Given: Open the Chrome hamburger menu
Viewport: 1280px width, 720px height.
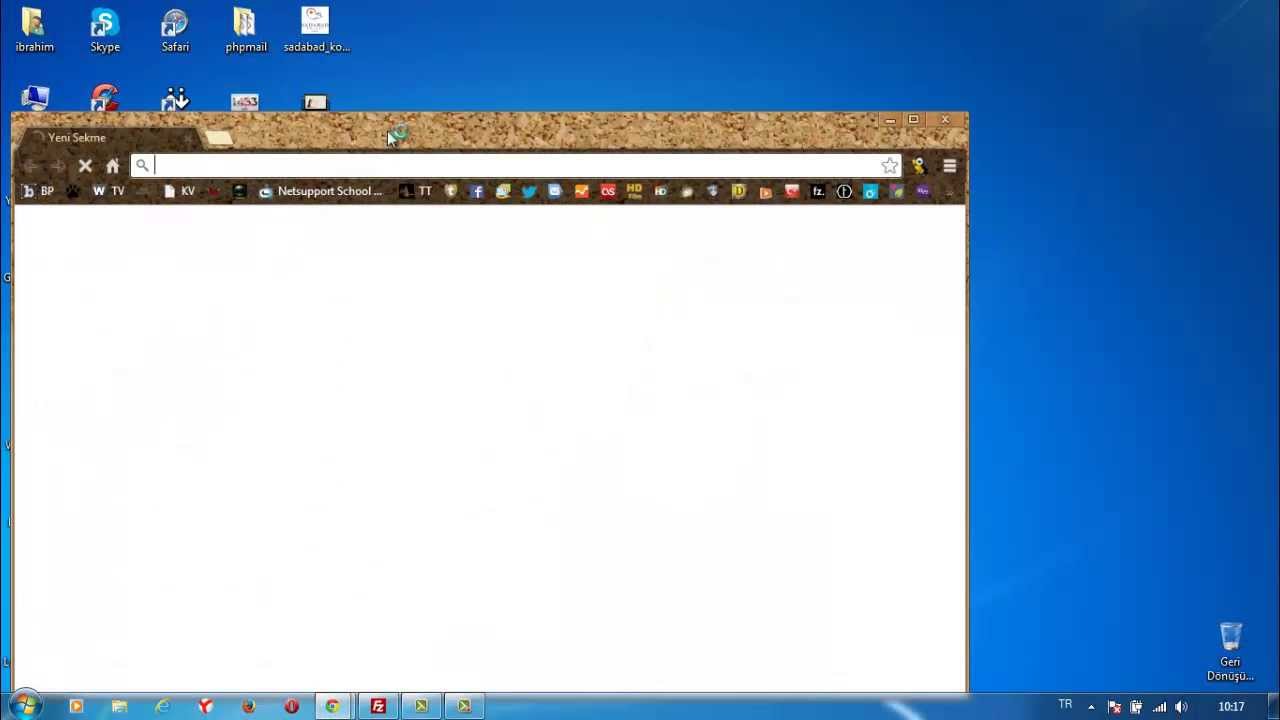Looking at the screenshot, I should click(949, 166).
